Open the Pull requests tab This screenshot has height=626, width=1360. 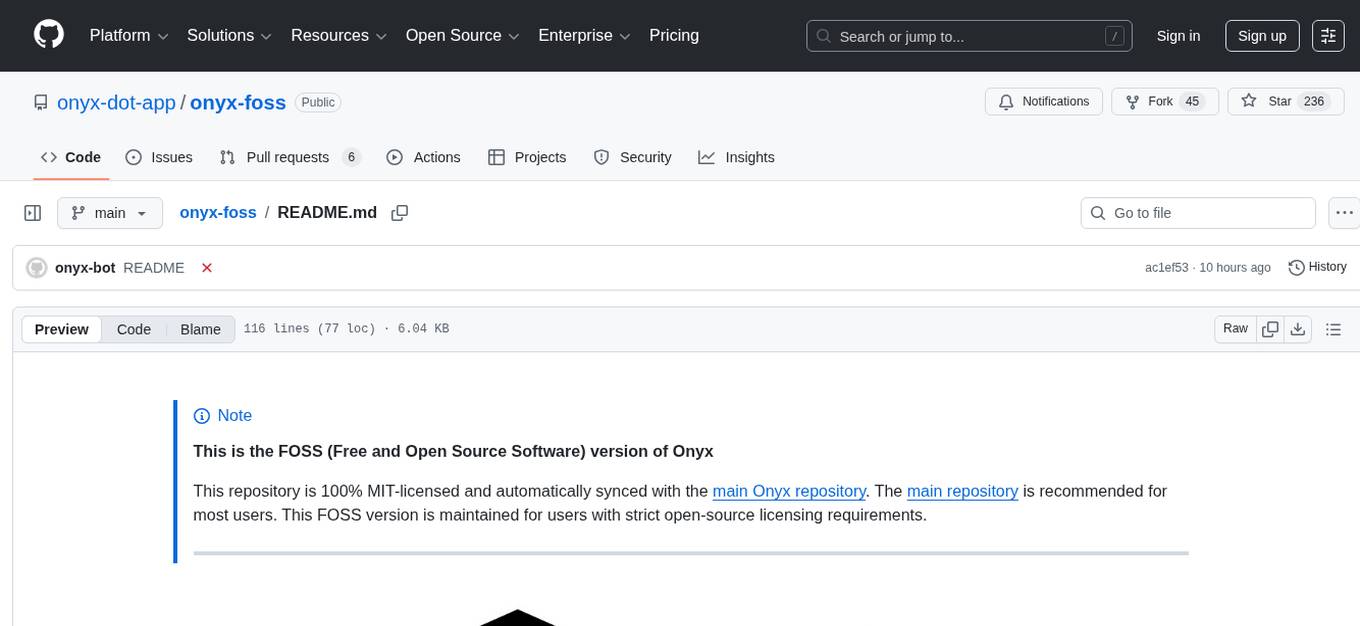pyautogui.click(x=286, y=157)
